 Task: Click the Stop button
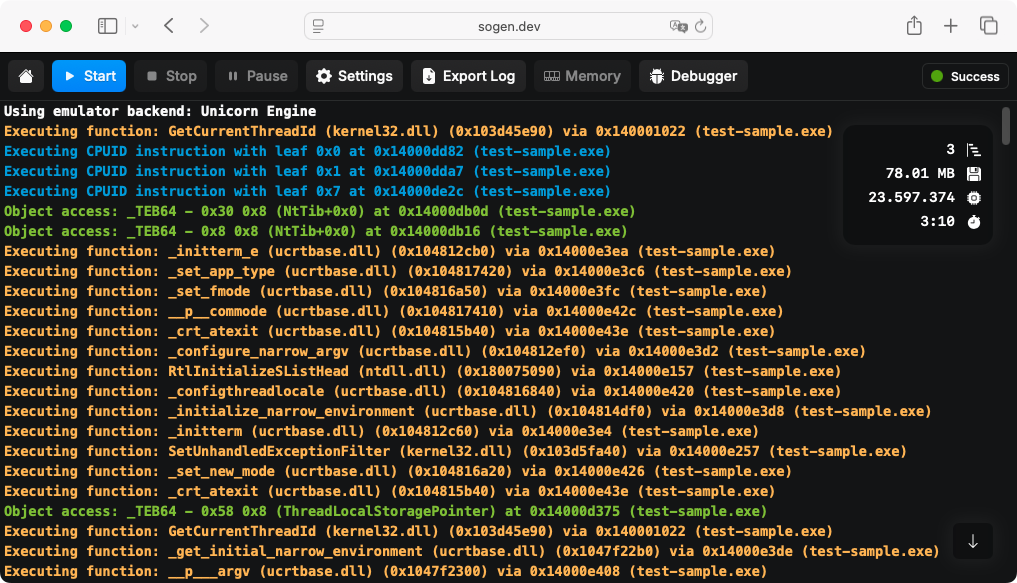[171, 77]
